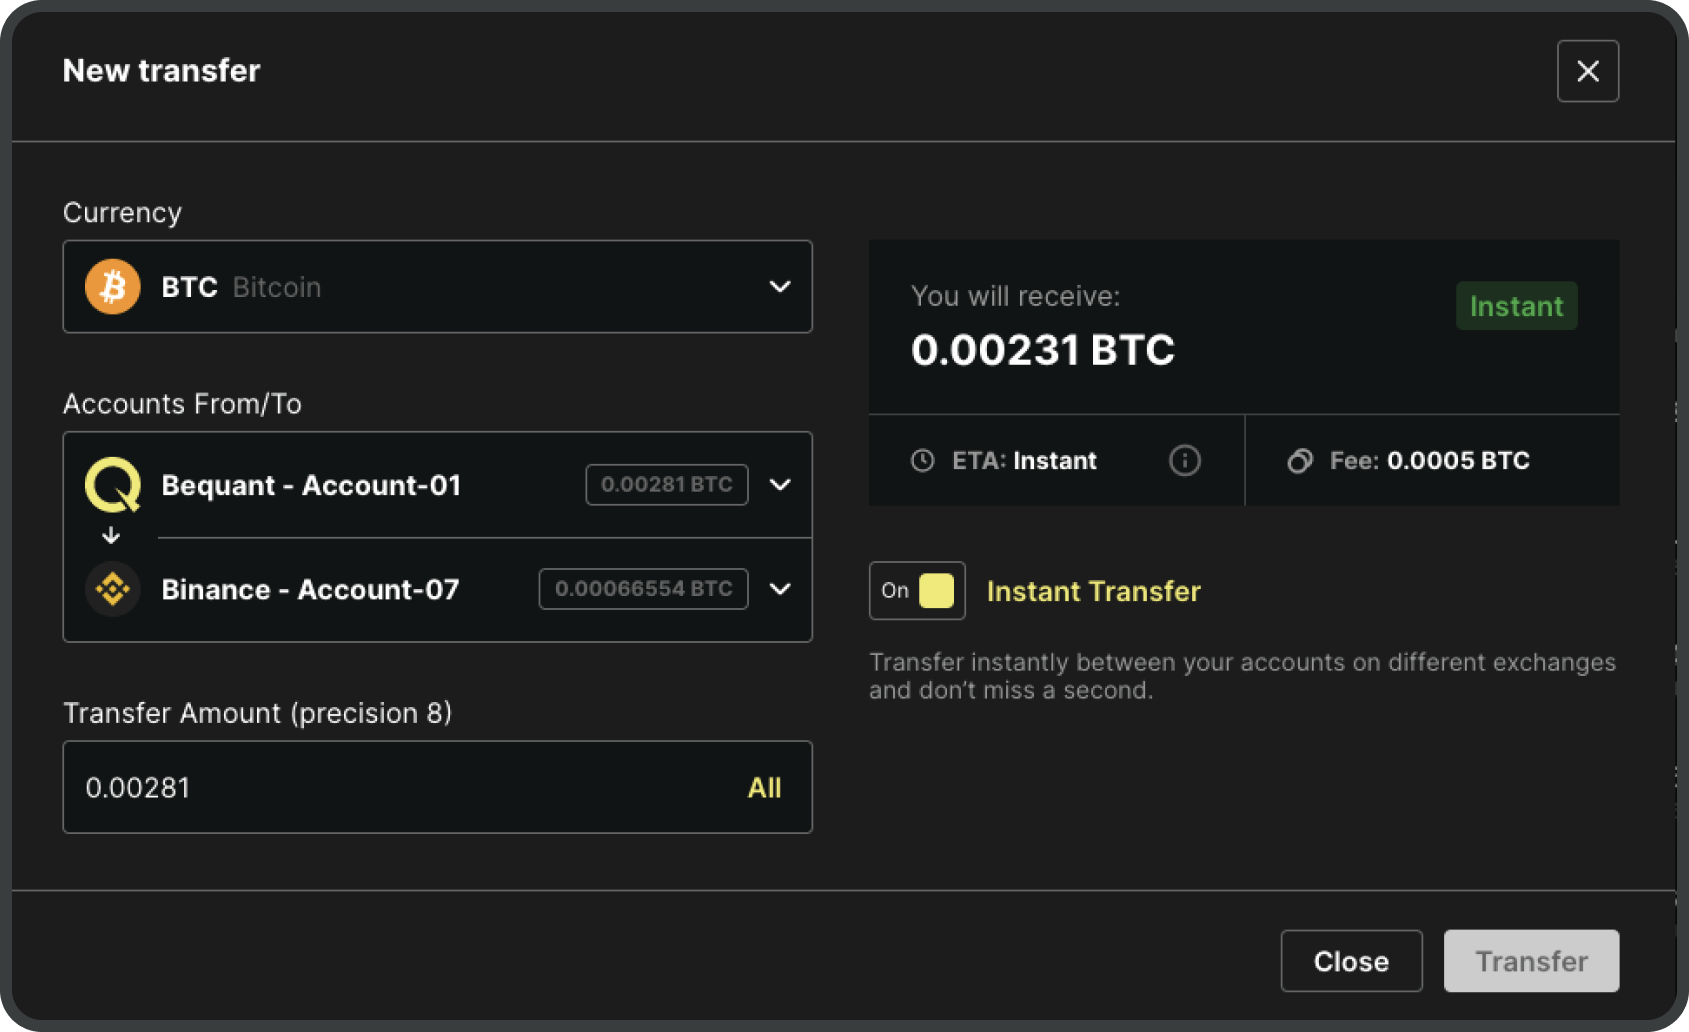Turn off the Instant Transfer toggle
This screenshot has height=1032, width=1689.
[917, 591]
